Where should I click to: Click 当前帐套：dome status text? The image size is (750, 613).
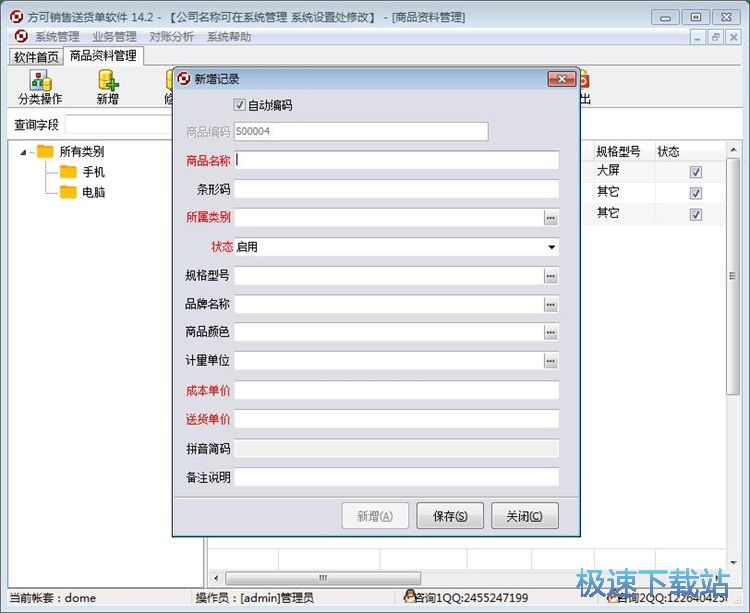53,598
